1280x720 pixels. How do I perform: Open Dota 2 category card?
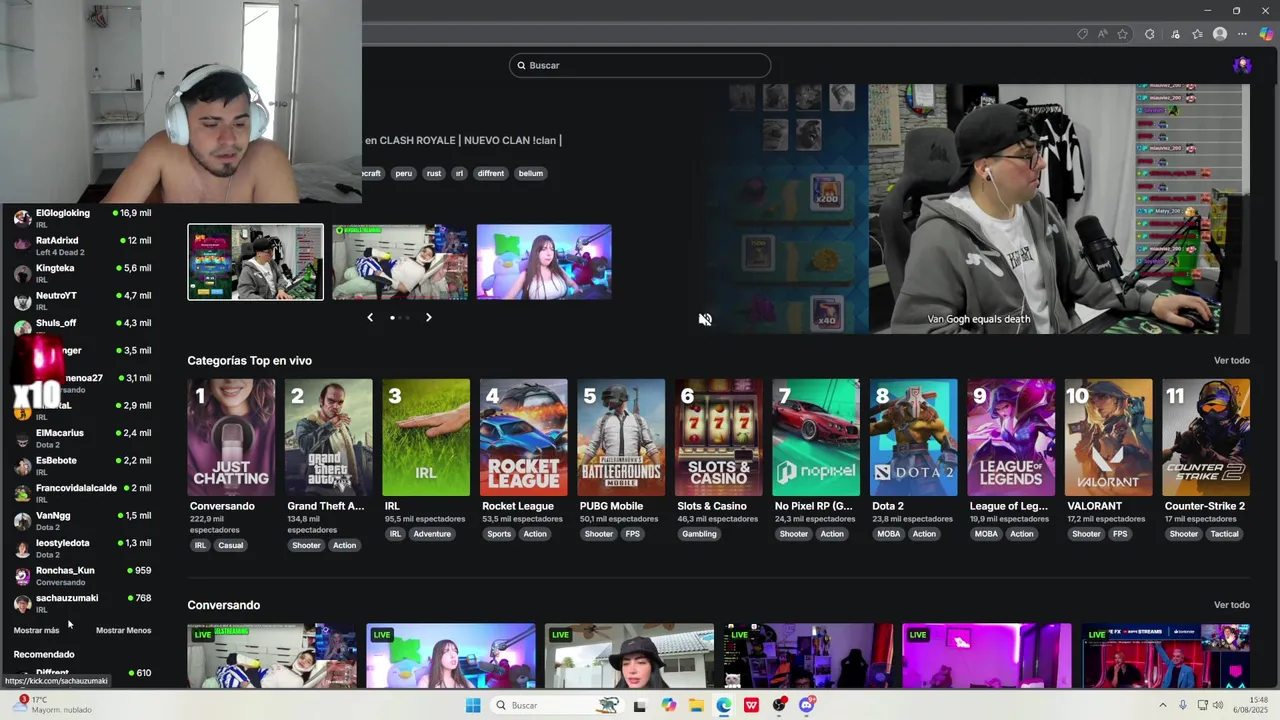pyautogui.click(x=913, y=437)
